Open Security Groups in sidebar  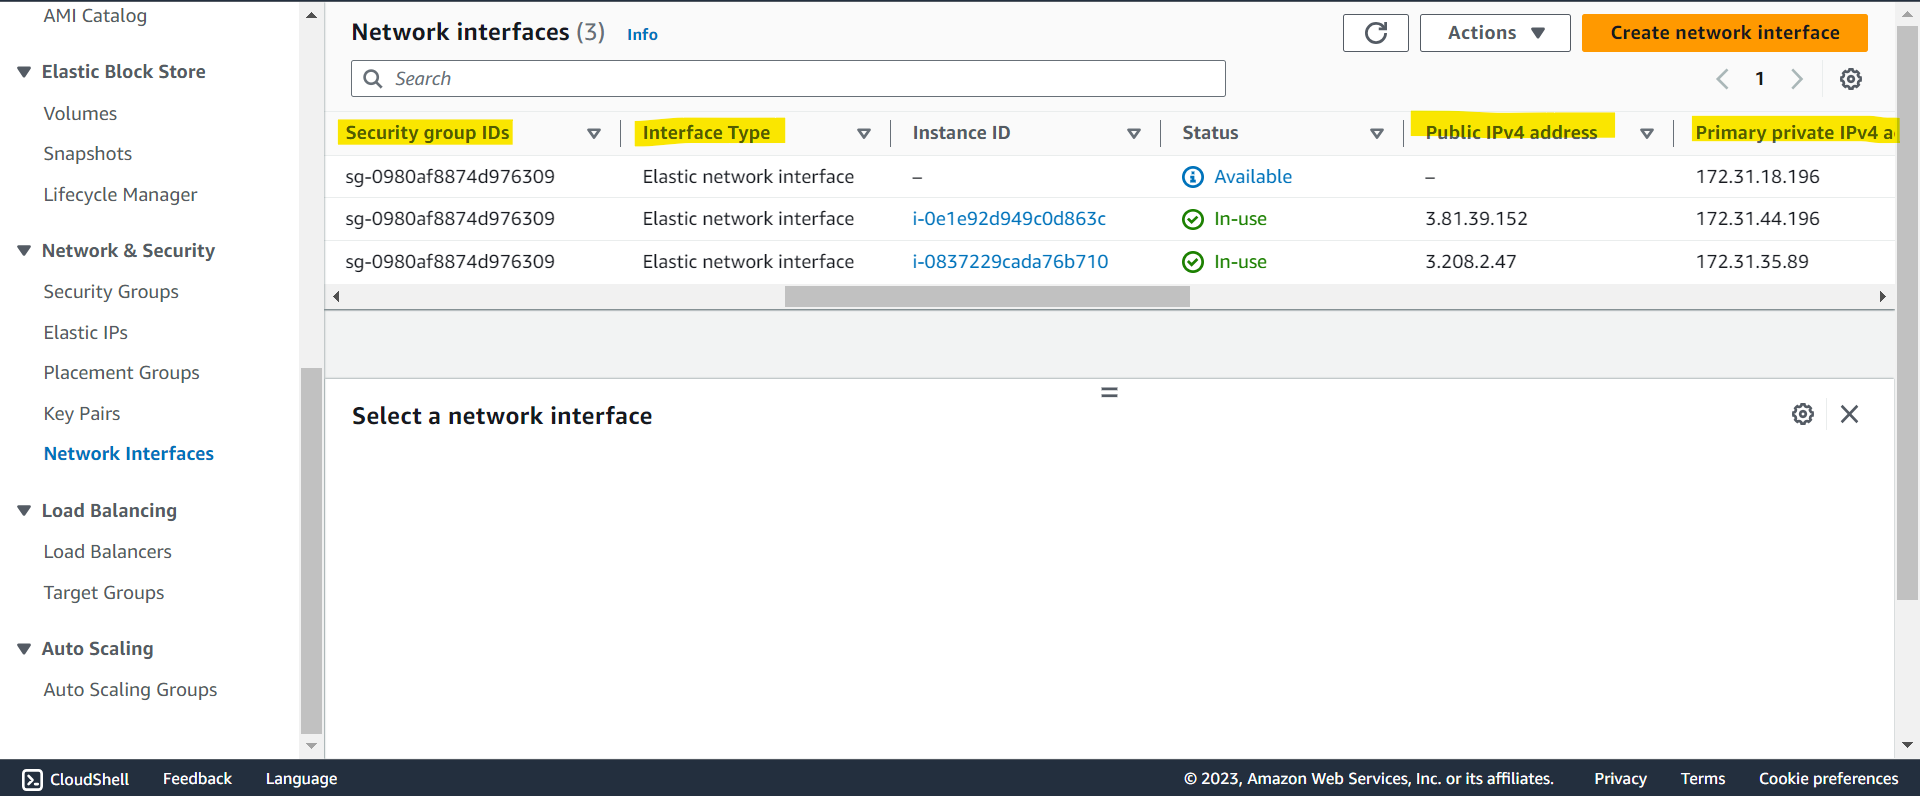(x=111, y=292)
